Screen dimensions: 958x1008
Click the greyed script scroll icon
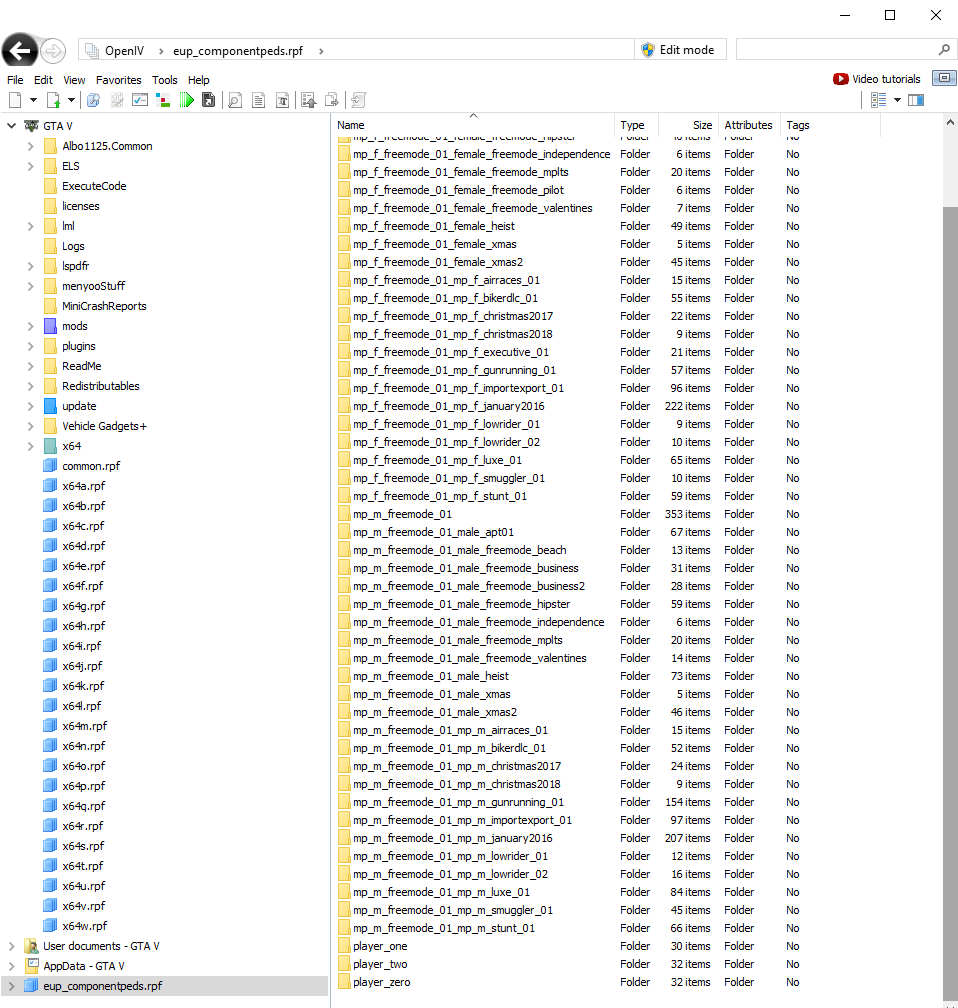(359, 100)
